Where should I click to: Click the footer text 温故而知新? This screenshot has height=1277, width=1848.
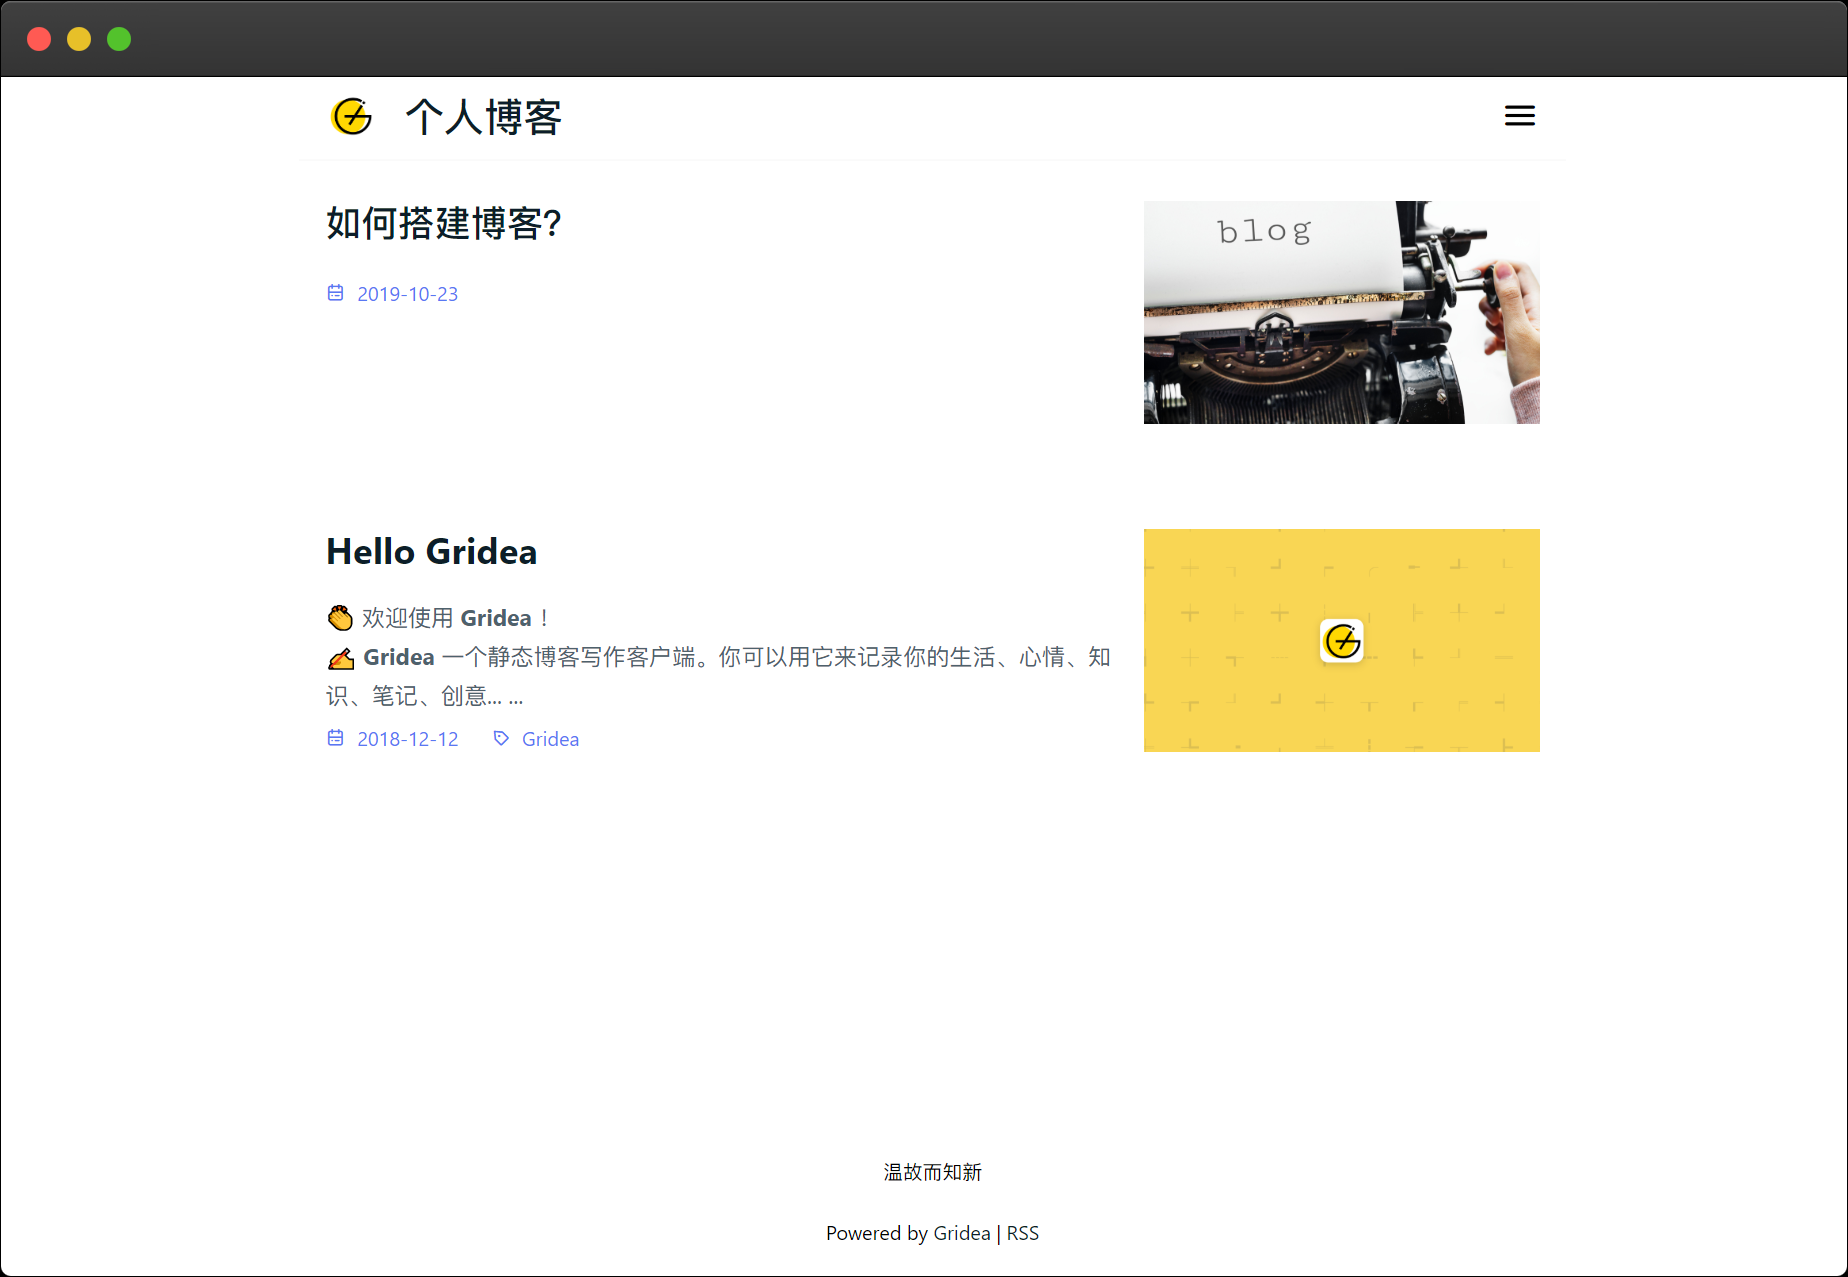click(932, 1172)
